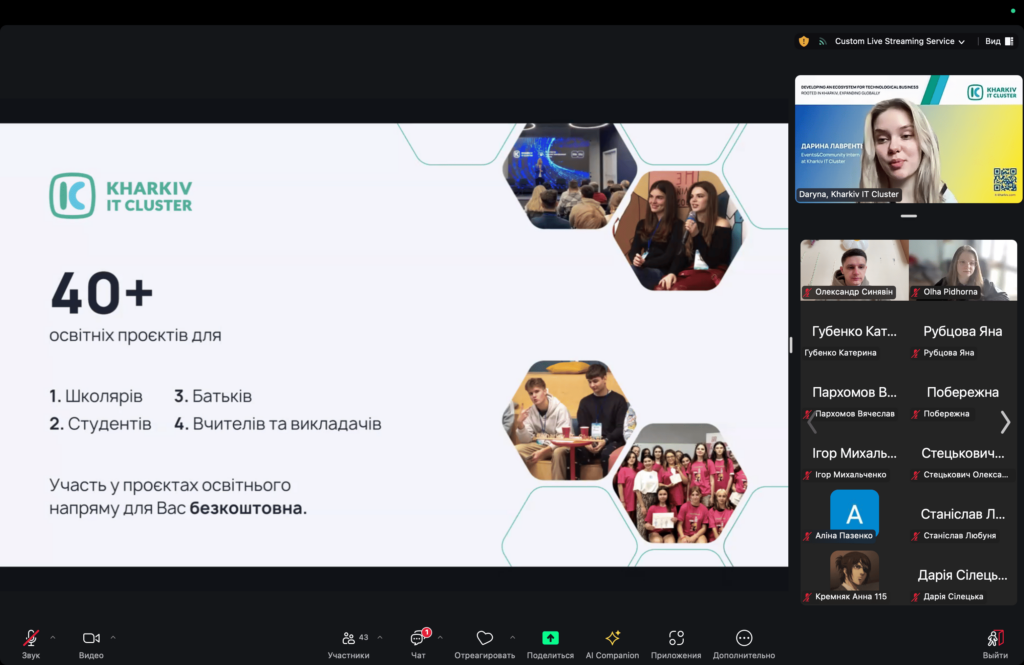This screenshot has width=1024, height=665.
Task: Click Дарія Сілецька participant tile
Action: [x=963, y=574]
